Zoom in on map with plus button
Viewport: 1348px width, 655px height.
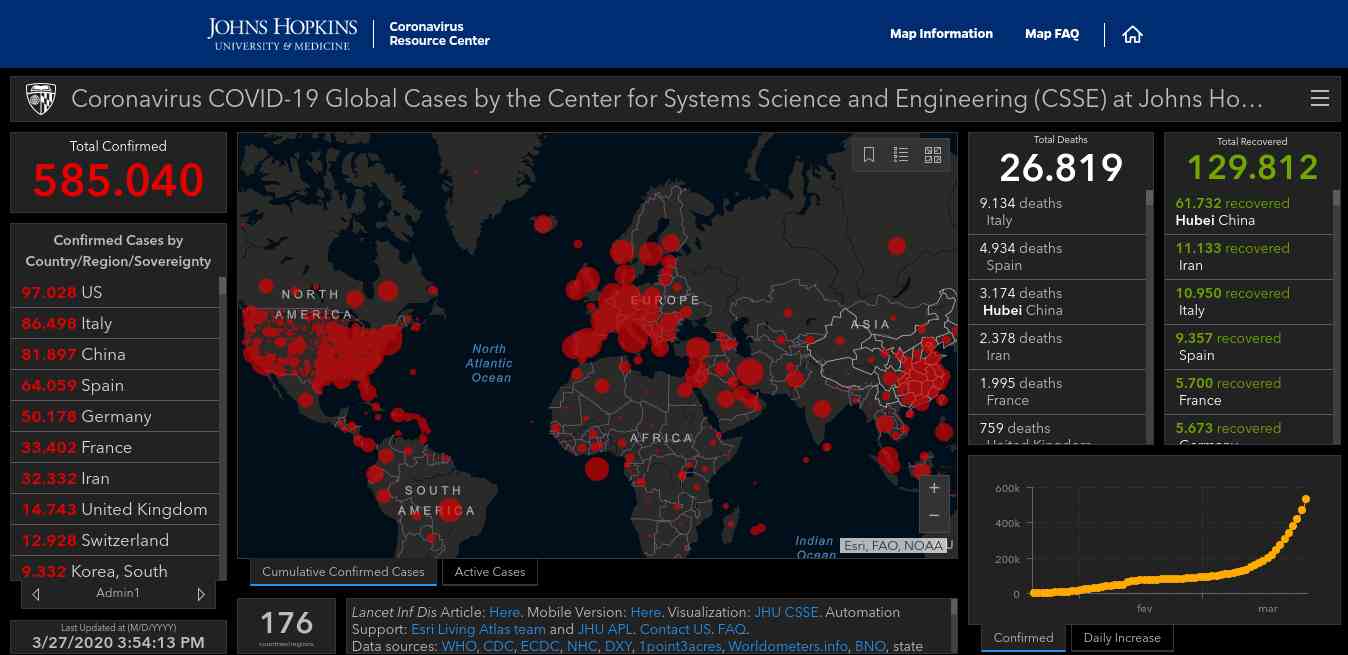[x=934, y=489]
